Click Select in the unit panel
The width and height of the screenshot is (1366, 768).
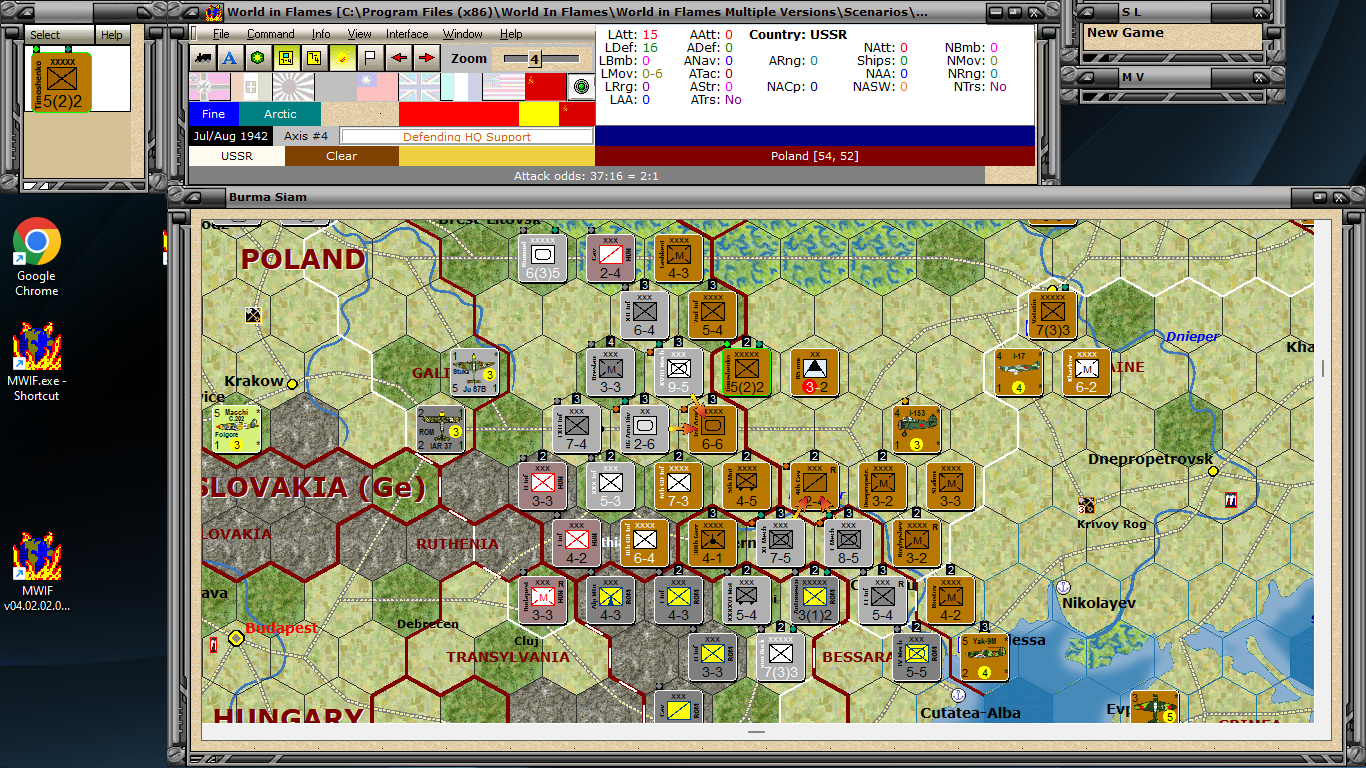(59, 35)
